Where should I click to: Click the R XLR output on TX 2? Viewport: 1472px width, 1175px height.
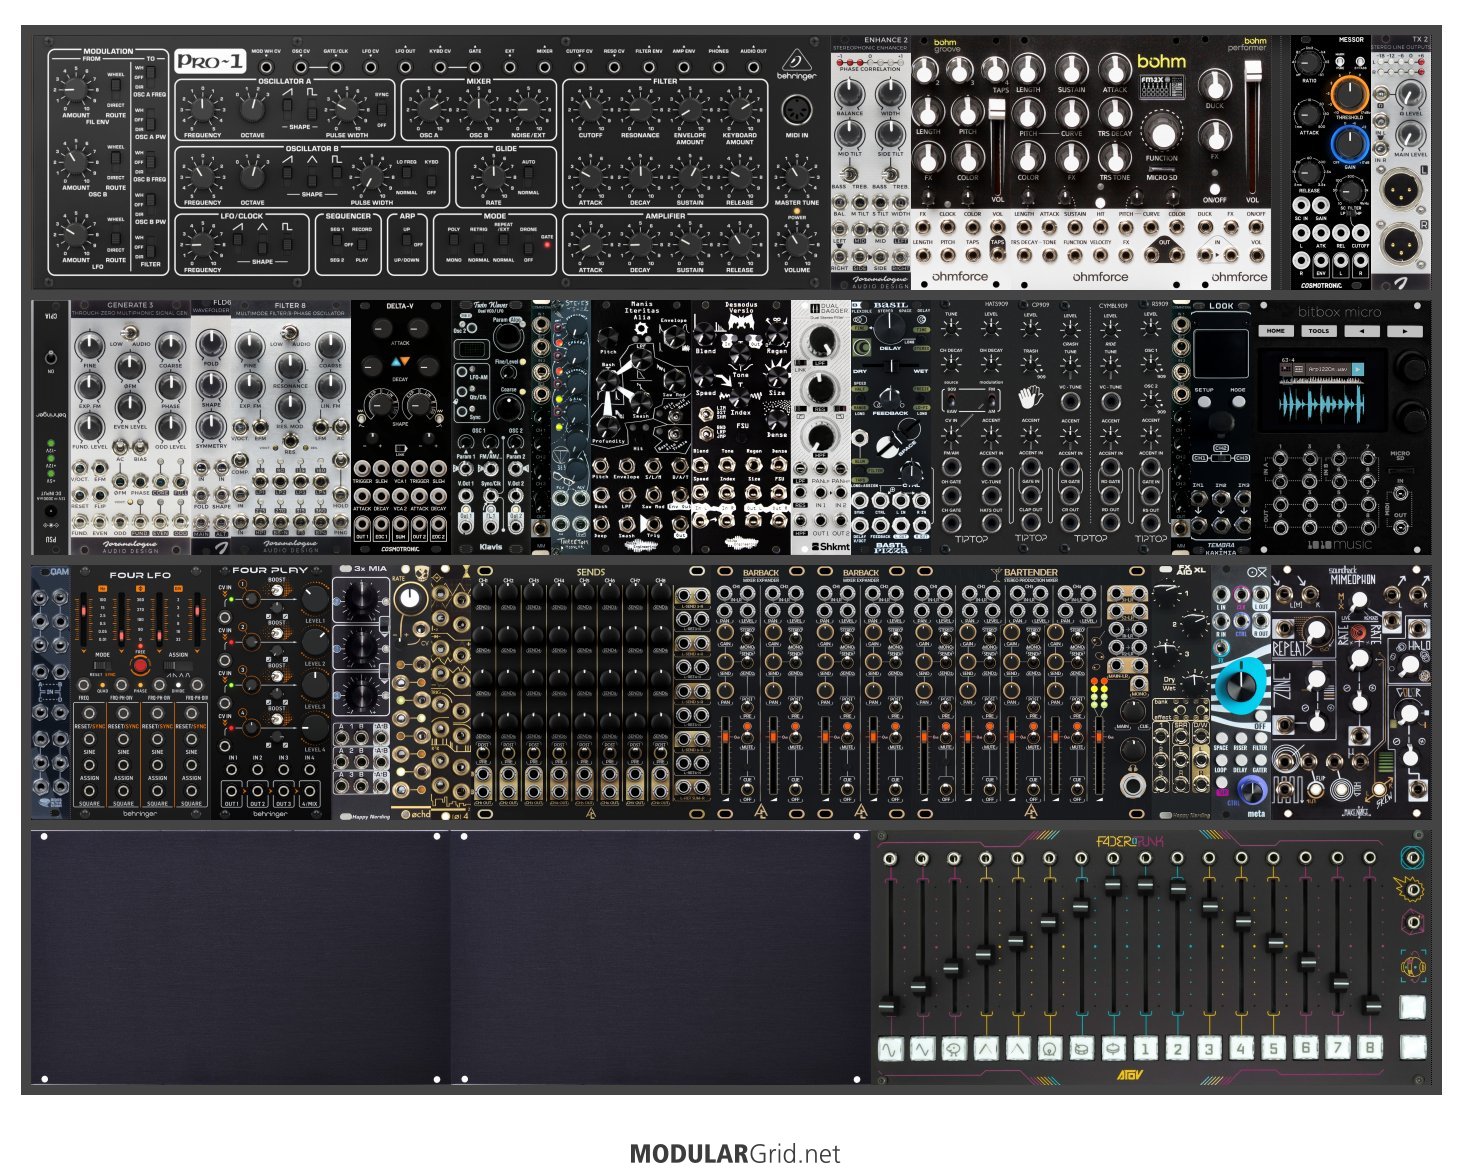click(1403, 245)
